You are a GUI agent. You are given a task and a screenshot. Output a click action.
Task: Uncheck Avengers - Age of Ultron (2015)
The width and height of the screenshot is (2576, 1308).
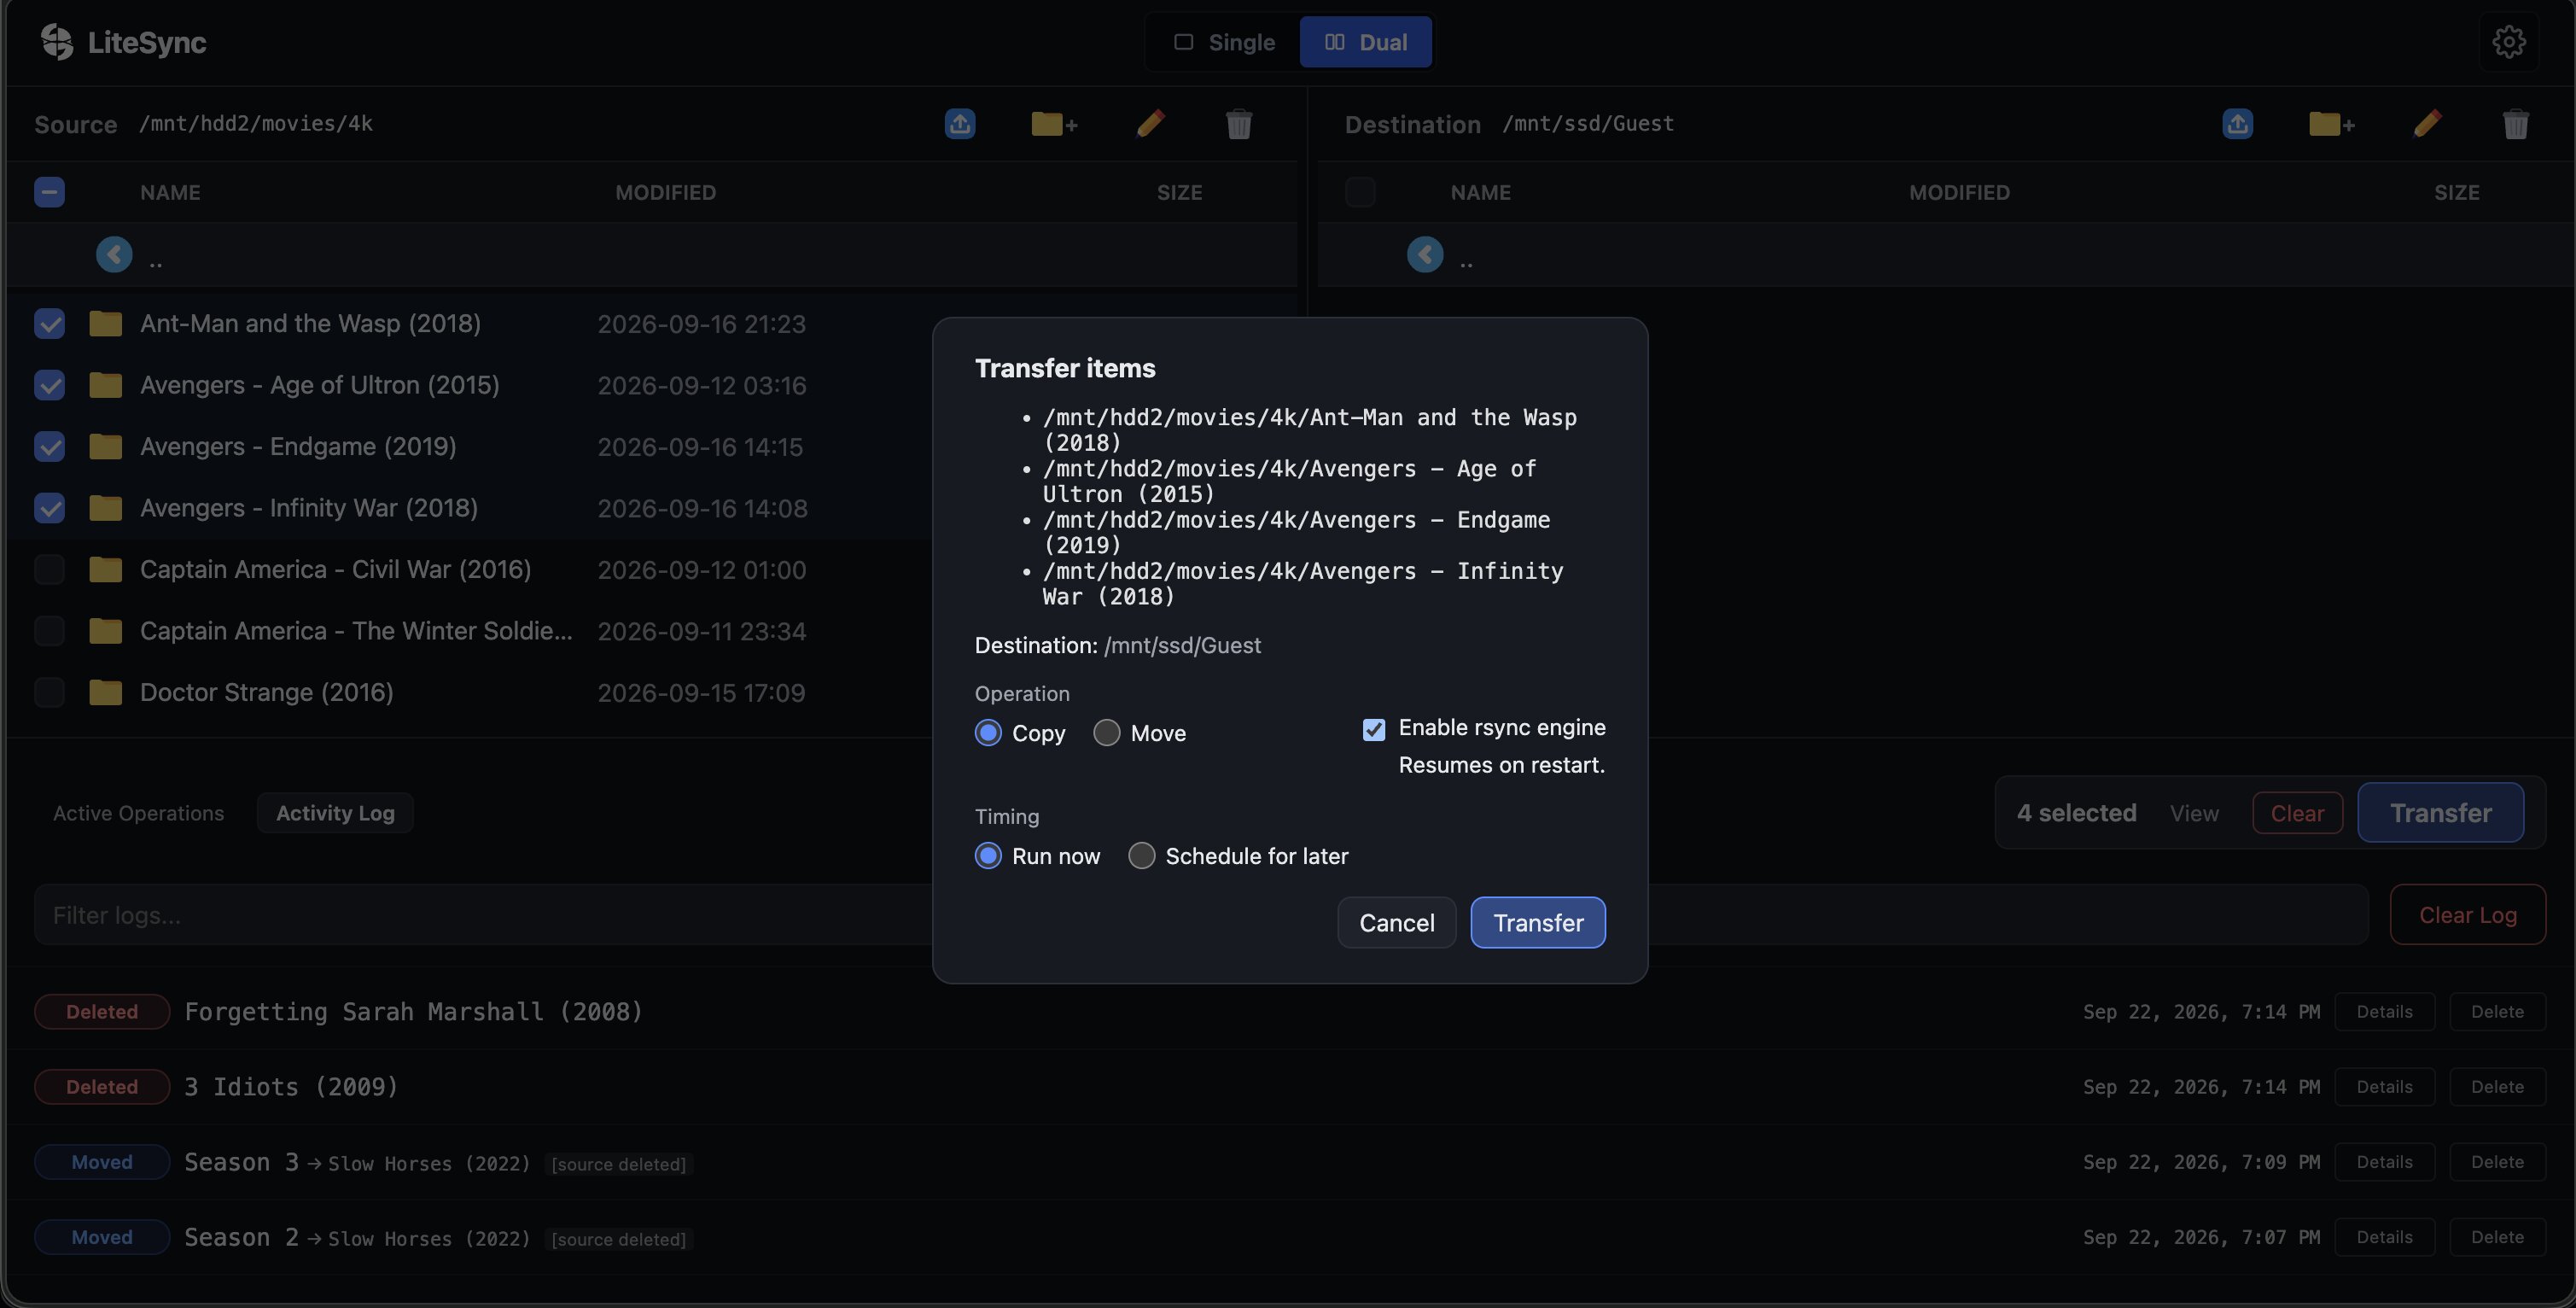49,385
